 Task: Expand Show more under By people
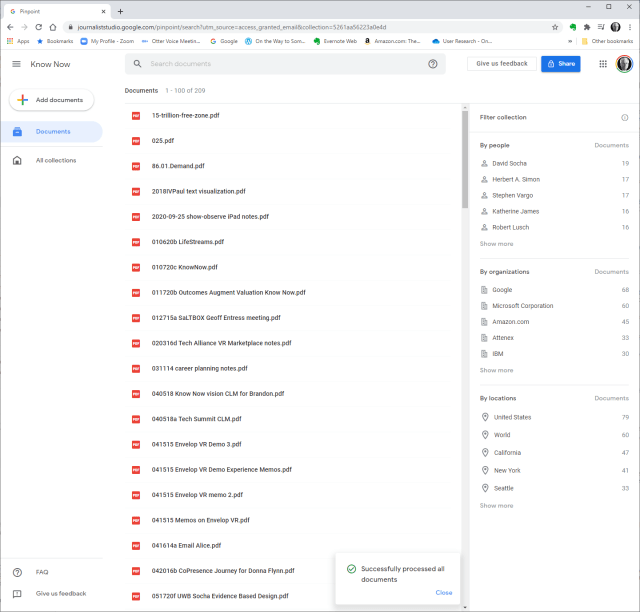[496, 244]
